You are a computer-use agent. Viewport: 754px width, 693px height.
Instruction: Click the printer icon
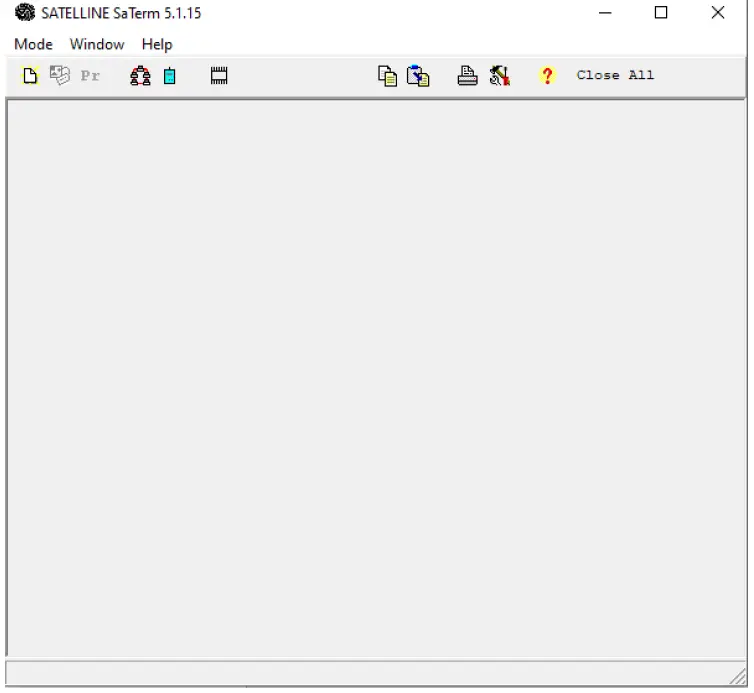[467, 76]
